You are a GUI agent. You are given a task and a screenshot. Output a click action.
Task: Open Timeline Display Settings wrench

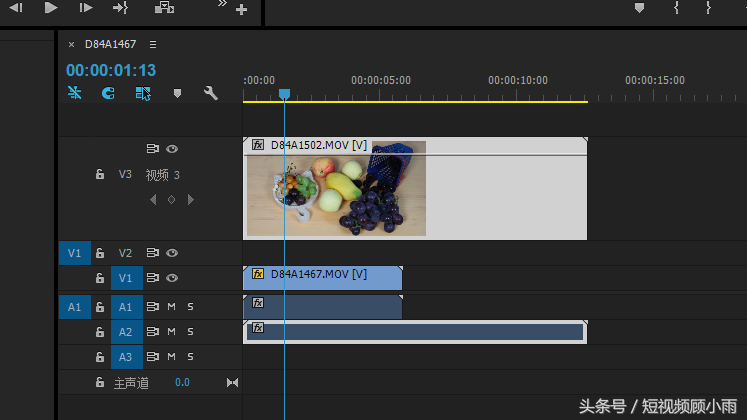(x=211, y=93)
